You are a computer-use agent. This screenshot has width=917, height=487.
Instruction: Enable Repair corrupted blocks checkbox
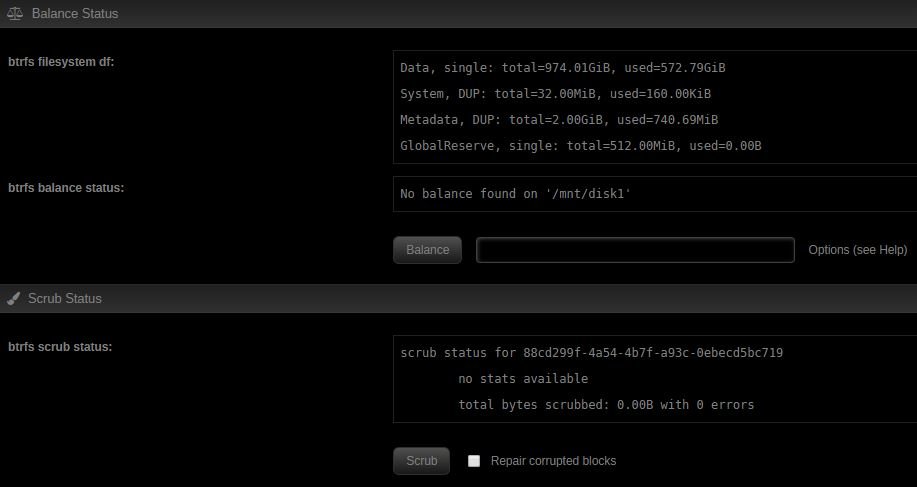coord(474,461)
